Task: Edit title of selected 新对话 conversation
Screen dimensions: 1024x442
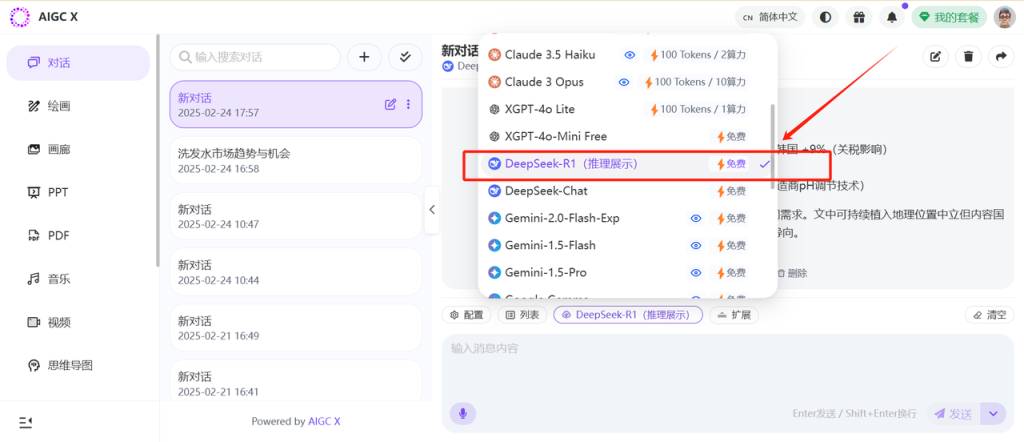Action: click(x=391, y=104)
